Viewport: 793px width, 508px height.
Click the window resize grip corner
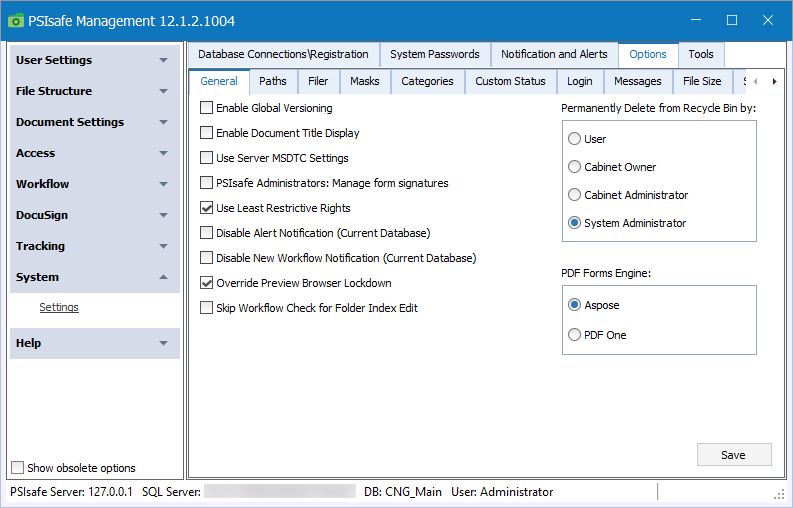(779, 495)
